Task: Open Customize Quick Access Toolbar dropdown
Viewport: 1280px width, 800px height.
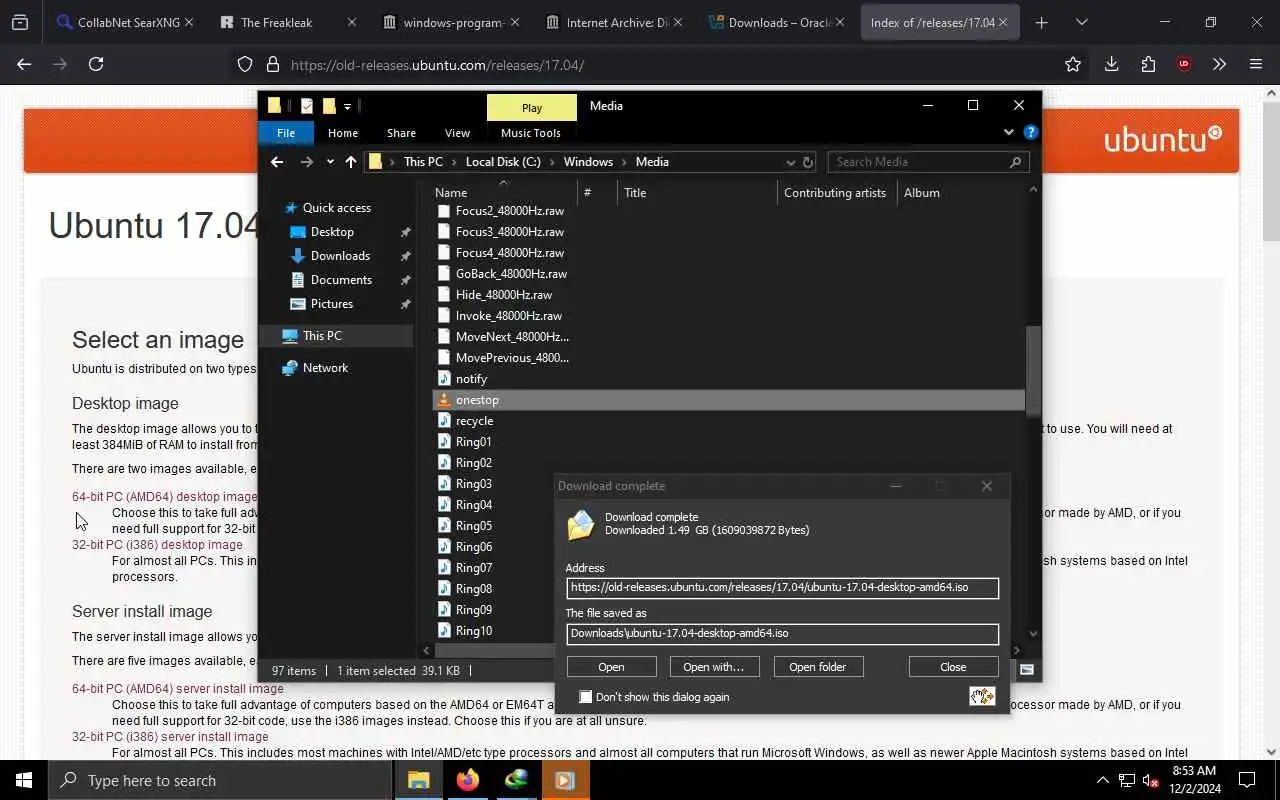Action: tap(347, 106)
